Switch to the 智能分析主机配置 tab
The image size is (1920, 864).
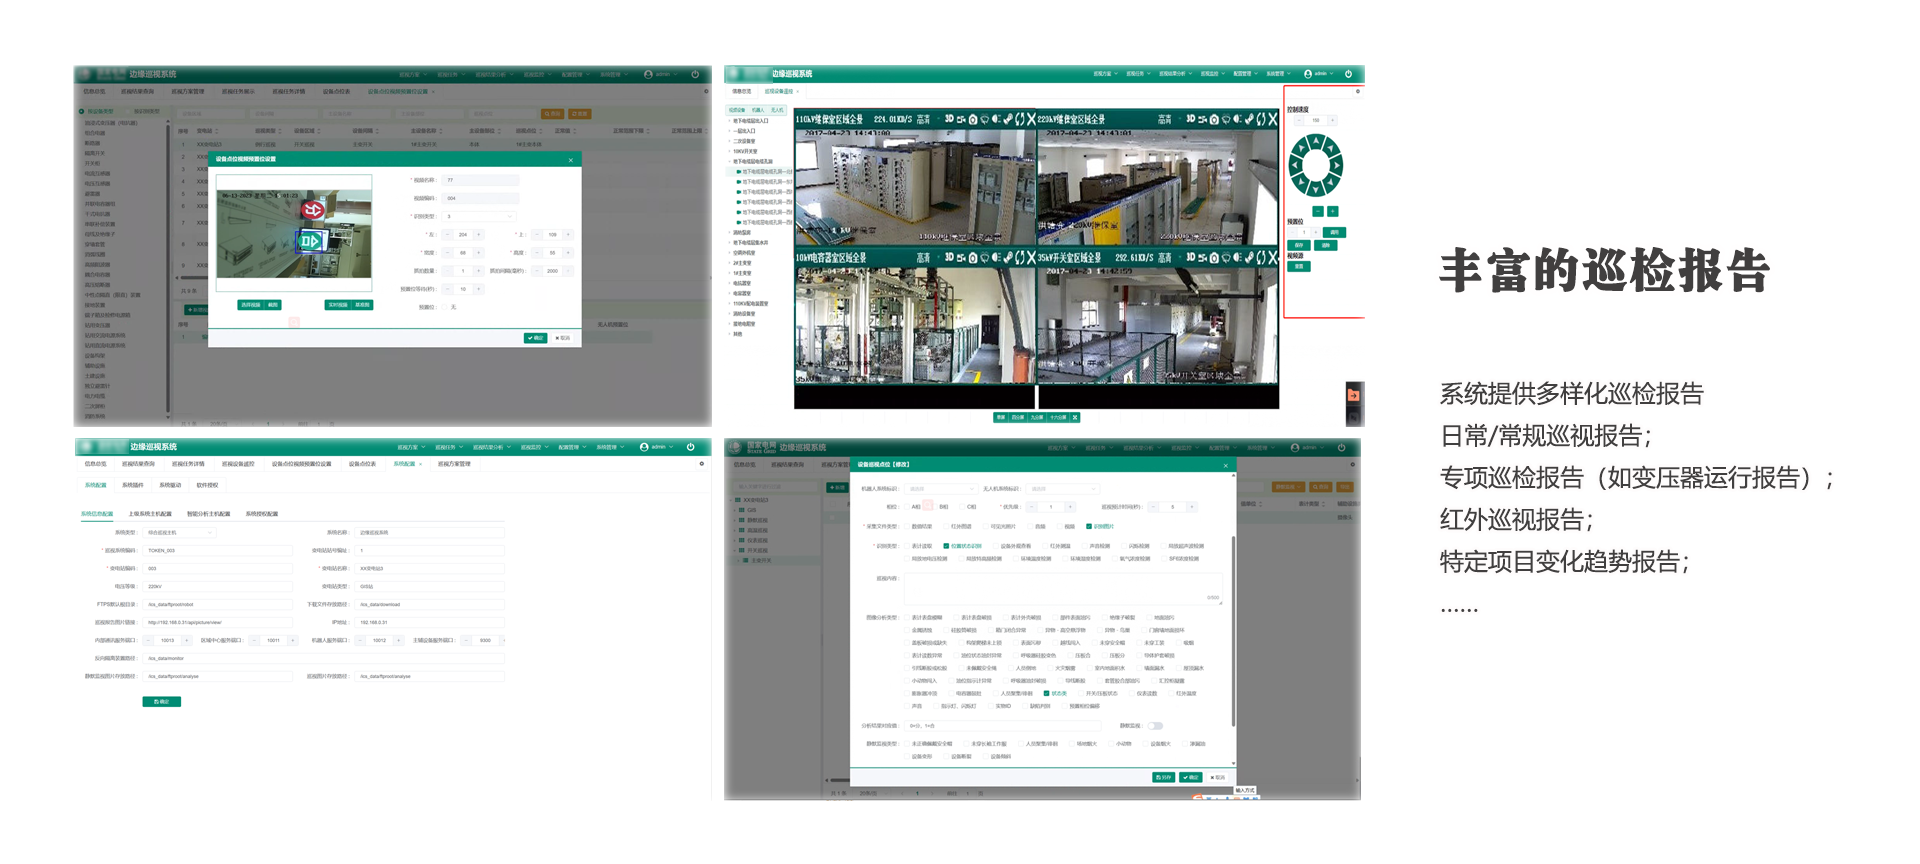[x=208, y=514]
